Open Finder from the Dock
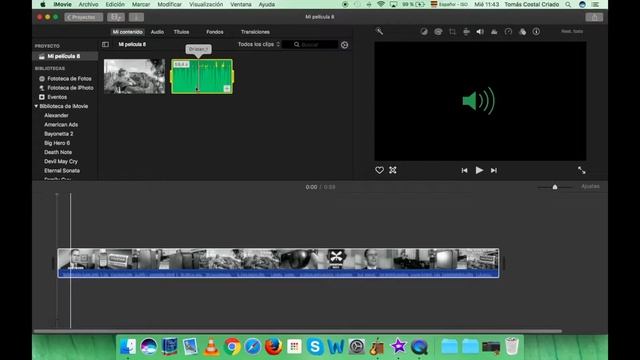Image resolution: width=640 pixels, height=360 pixels. 128,347
